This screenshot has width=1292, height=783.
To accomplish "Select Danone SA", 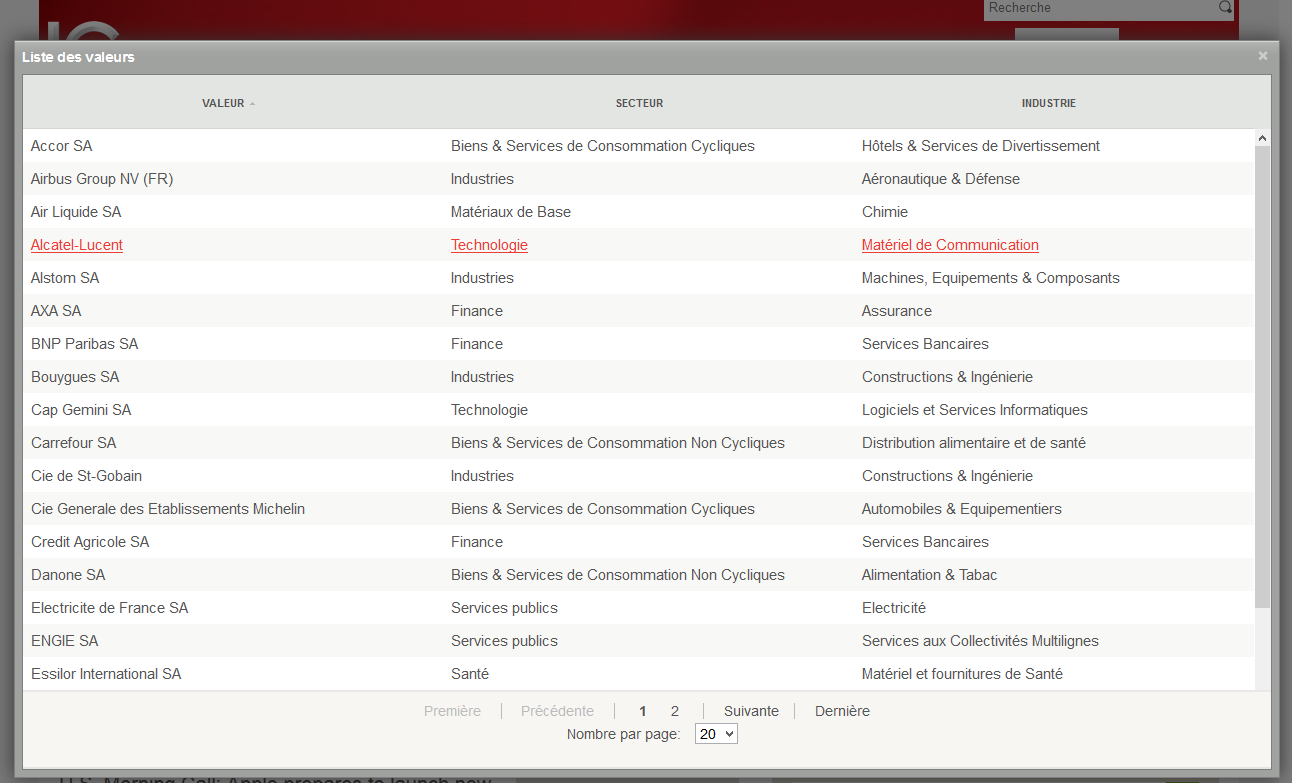I will click(x=68, y=575).
